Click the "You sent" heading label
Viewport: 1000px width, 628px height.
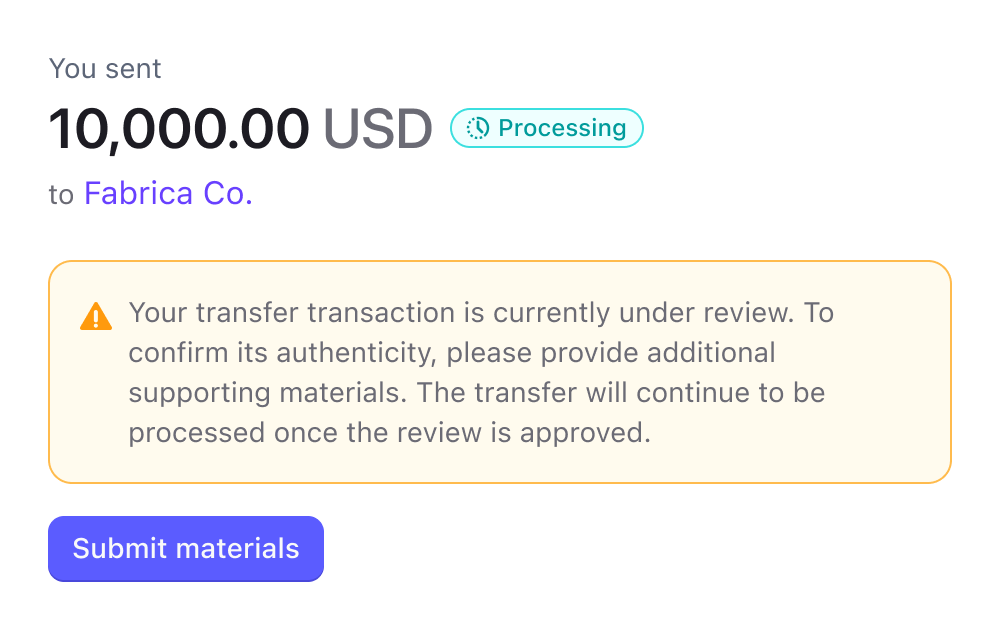click(105, 69)
